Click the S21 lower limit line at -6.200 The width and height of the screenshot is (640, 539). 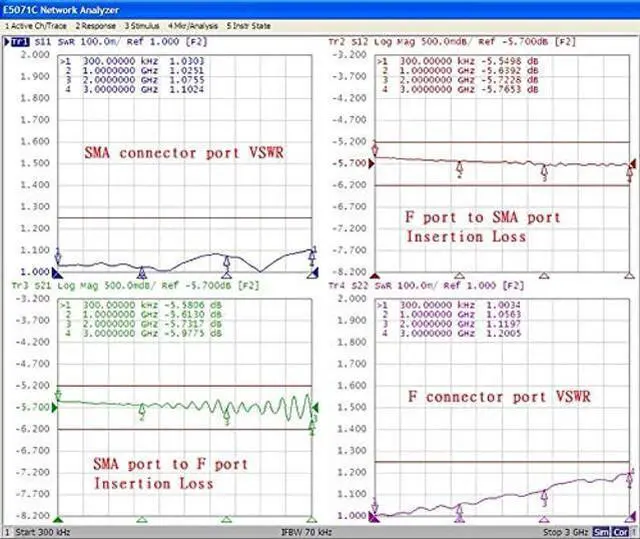(x=184, y=429)
